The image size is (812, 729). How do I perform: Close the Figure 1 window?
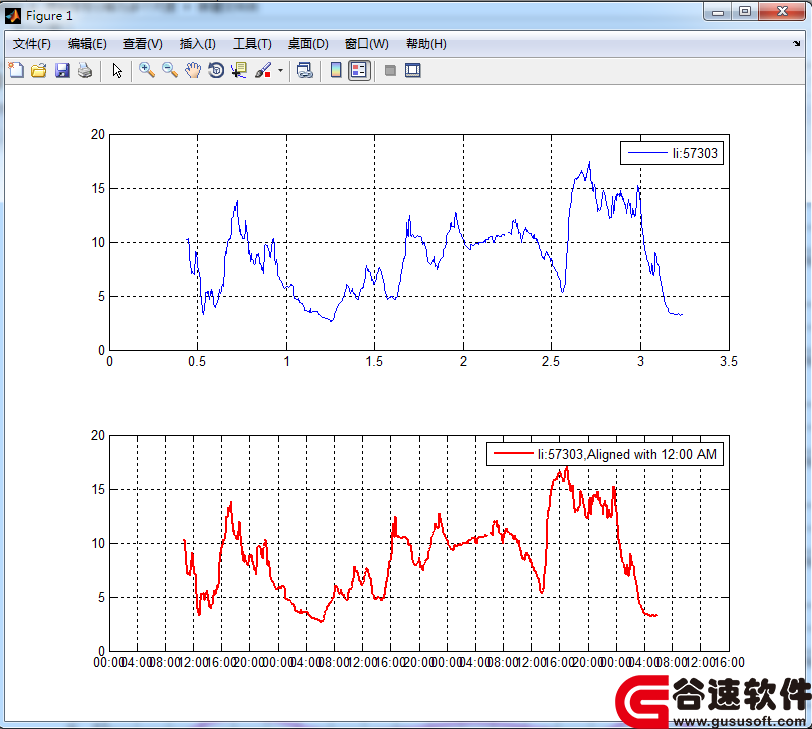coord(782,11)
